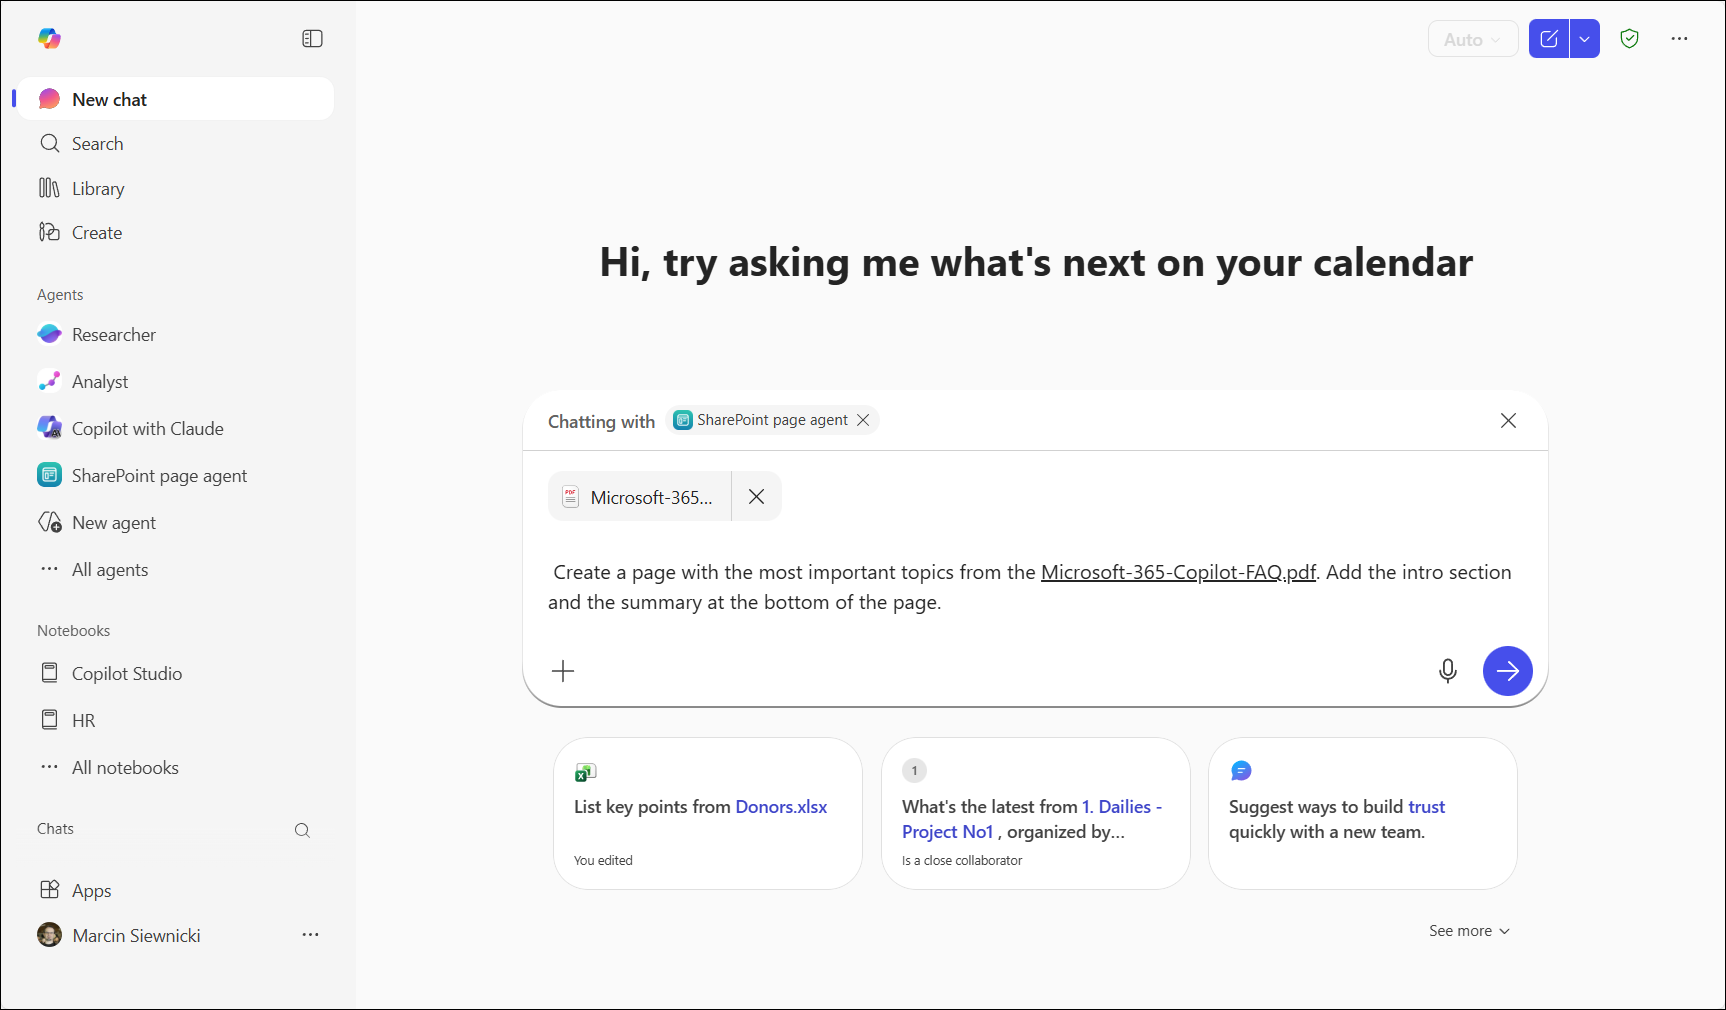Remove SharePoint page agent from chat
The image size is (1726, 1010).
tap(863, 420)
